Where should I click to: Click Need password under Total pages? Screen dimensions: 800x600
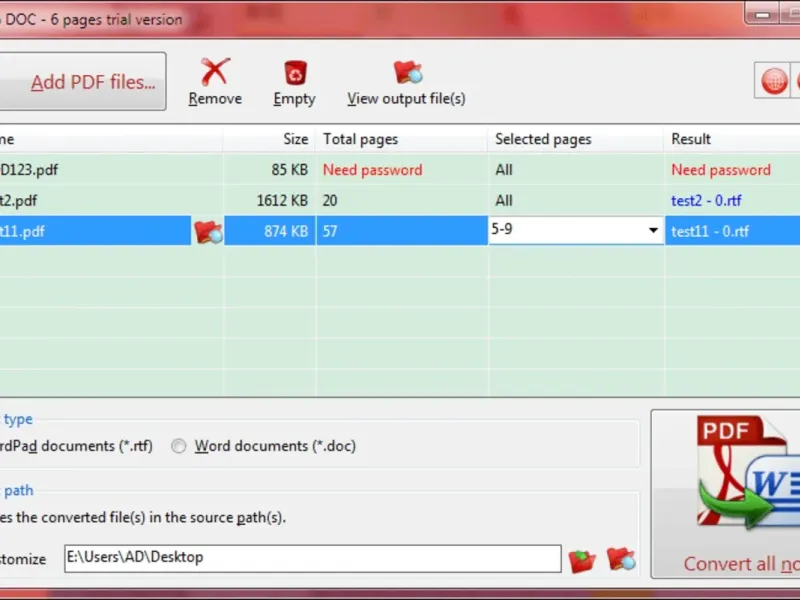click(x=372, y=170)
